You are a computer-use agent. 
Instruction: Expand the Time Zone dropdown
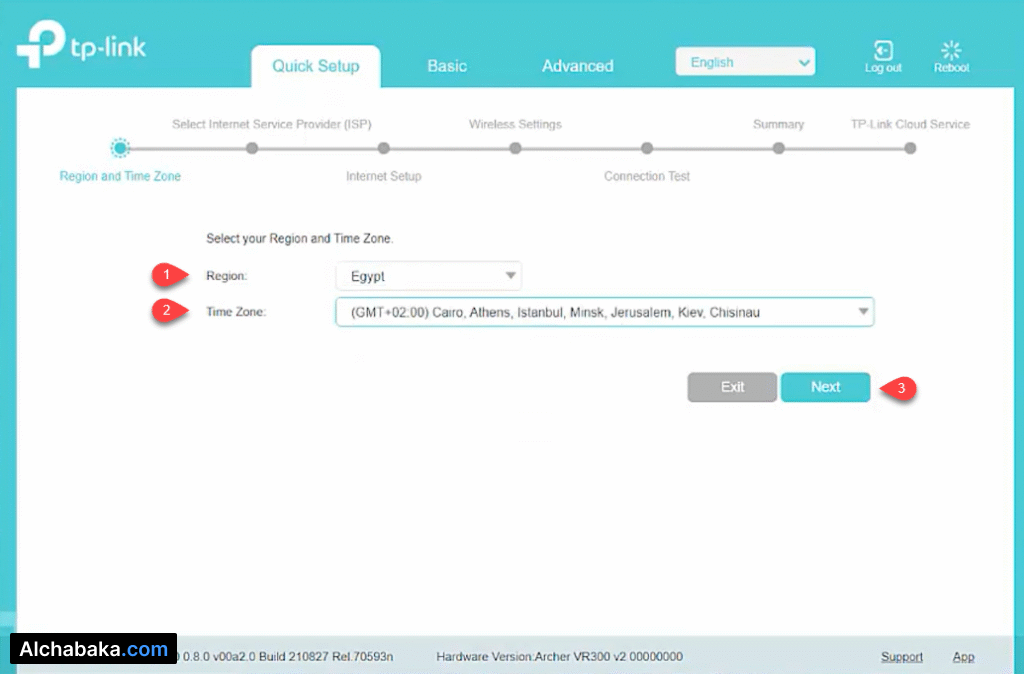604,313
